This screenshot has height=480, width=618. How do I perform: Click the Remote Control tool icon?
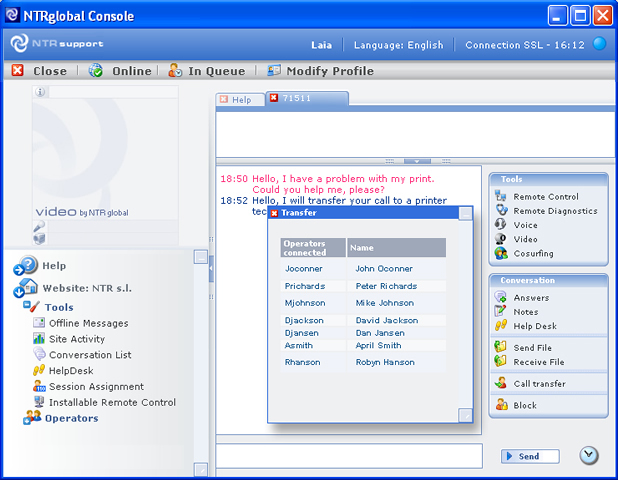tap(501, 197)
